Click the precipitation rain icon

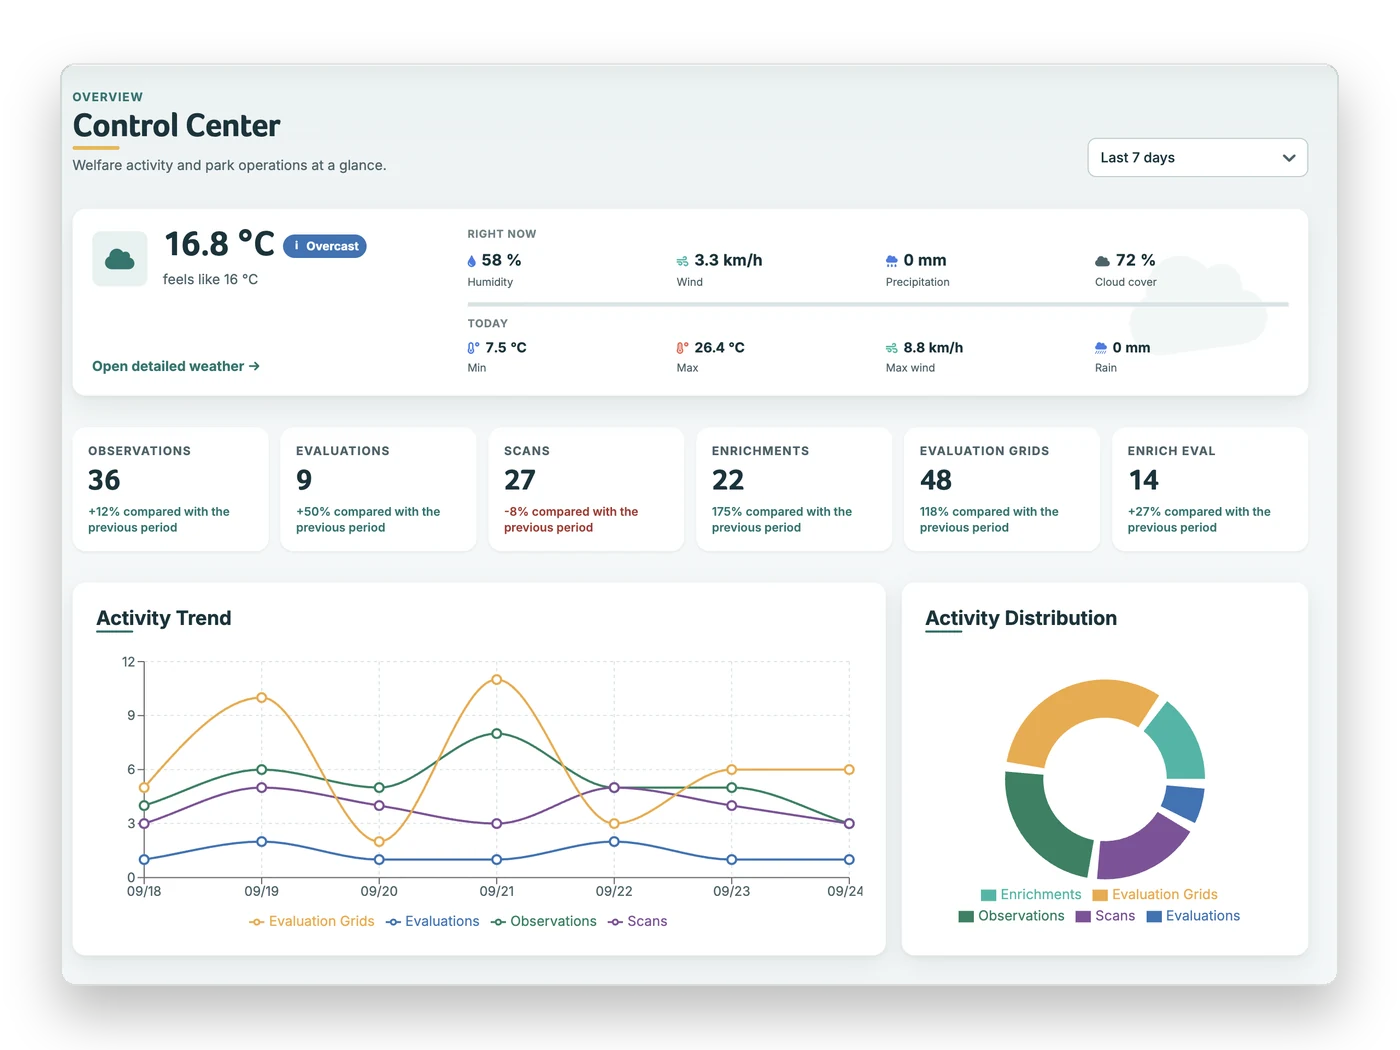point(891,261)
